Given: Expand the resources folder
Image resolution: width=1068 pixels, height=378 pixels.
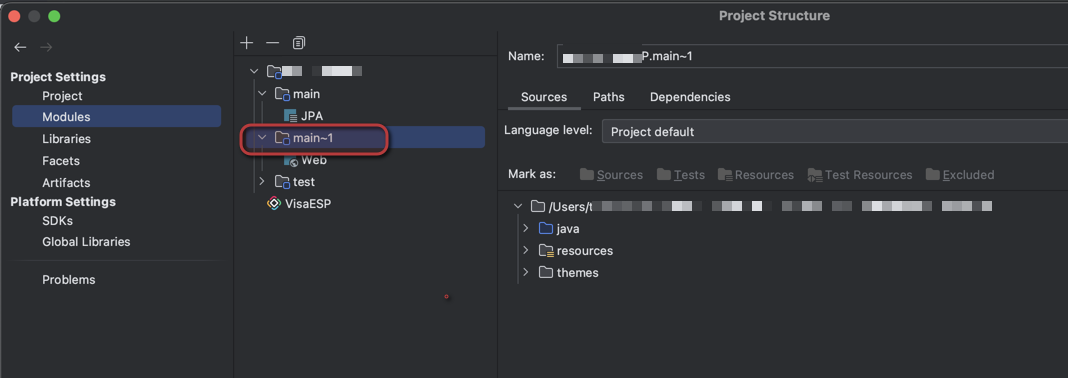Looking at the screenshot, I should point(526,251).
